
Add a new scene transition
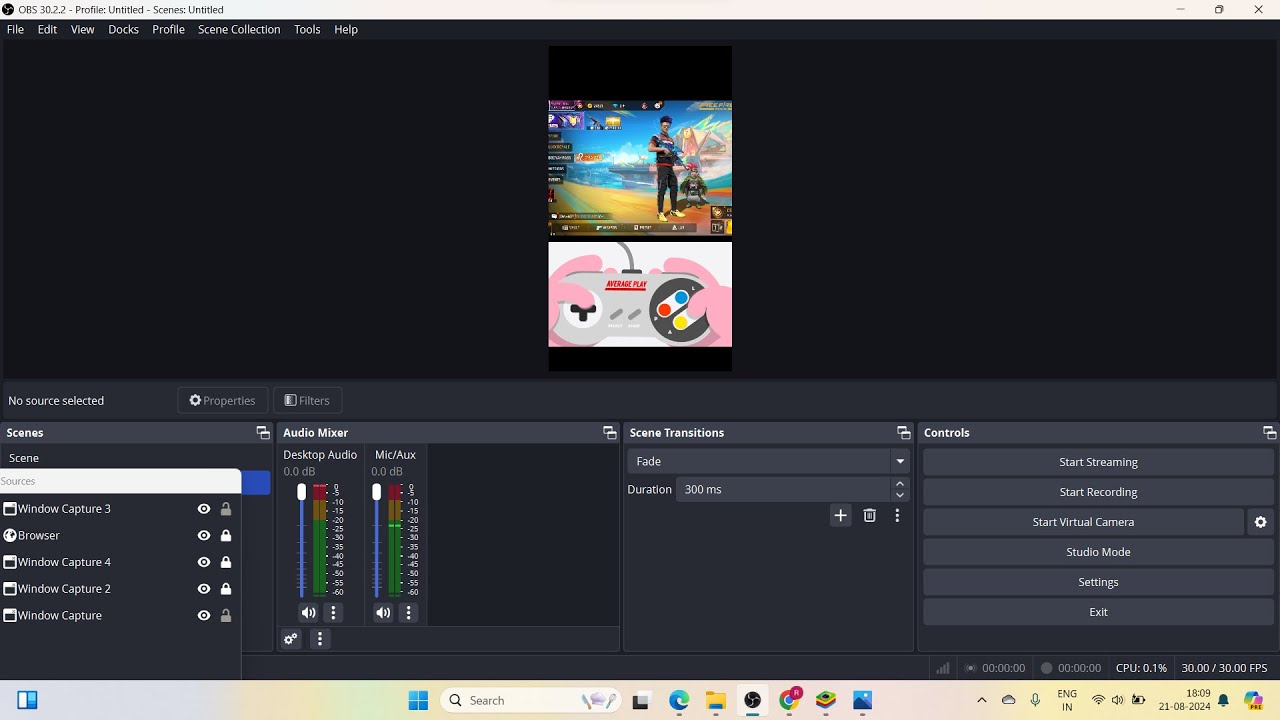[841, 516]
